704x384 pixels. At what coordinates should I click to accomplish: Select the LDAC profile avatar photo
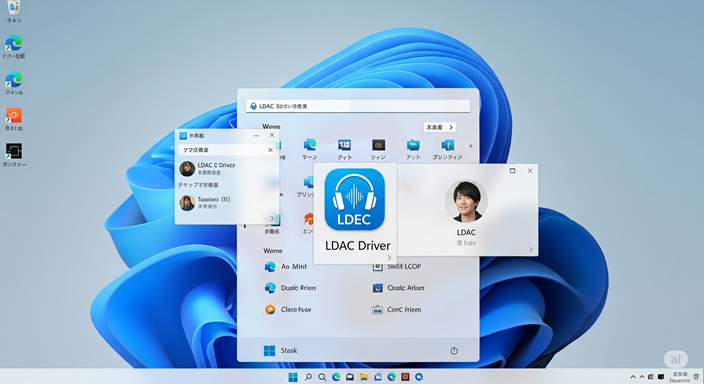466,202
